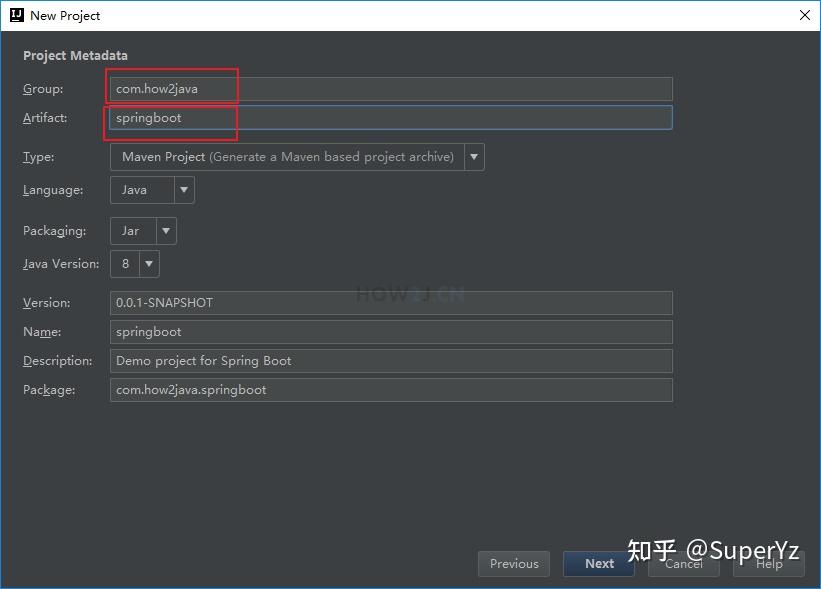Screen dimensions: 821x589
Task: Click the Artifact label
Action: click(45, 118)
